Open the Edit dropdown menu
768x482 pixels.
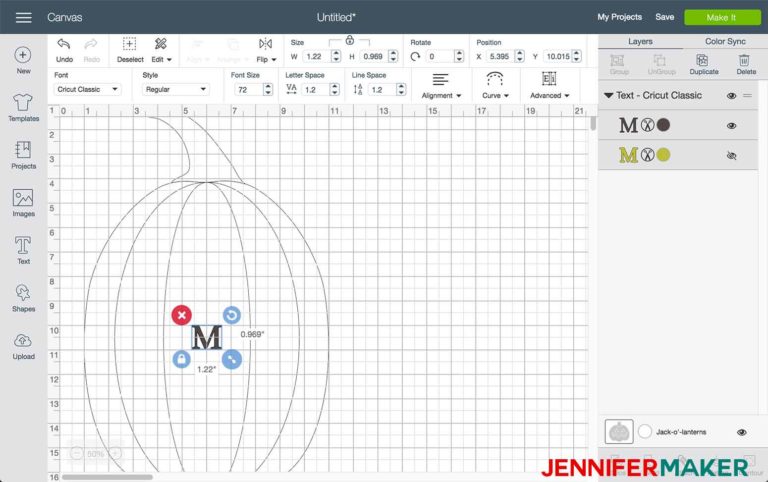coord(161,50)
